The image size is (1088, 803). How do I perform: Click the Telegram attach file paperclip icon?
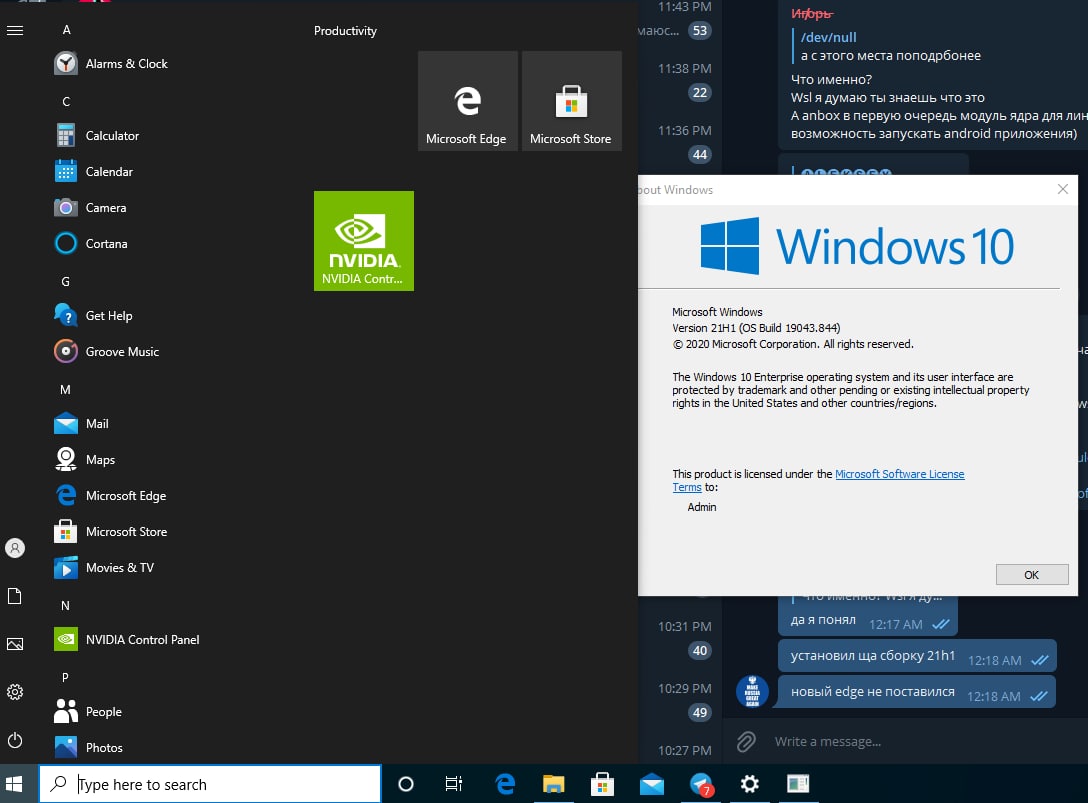click(746, 742)
